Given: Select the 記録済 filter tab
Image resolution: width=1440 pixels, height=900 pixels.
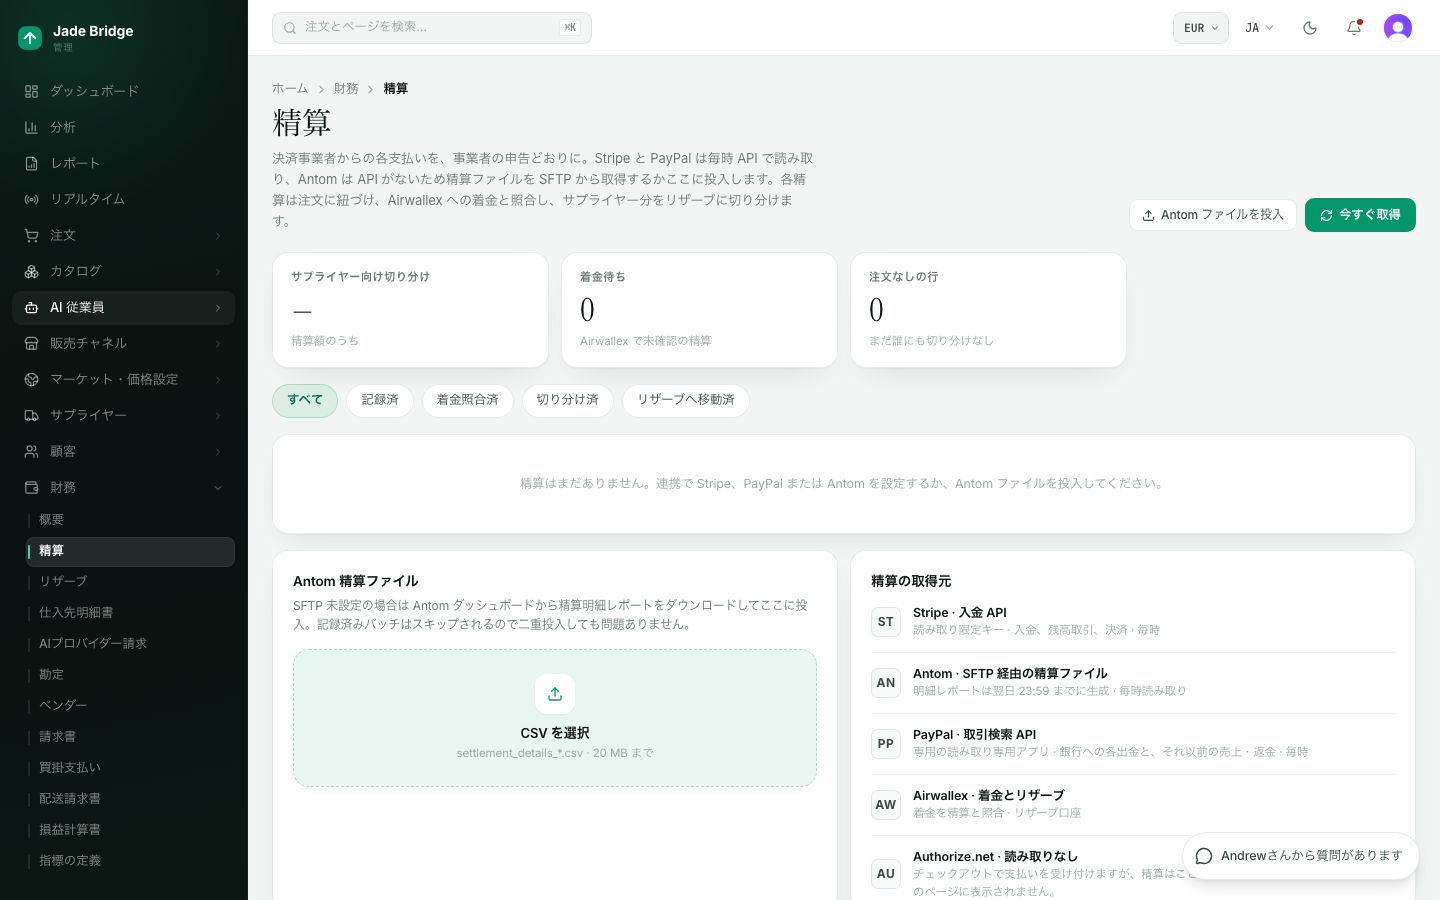Looking at the screenshot, I should coord(380,400).
